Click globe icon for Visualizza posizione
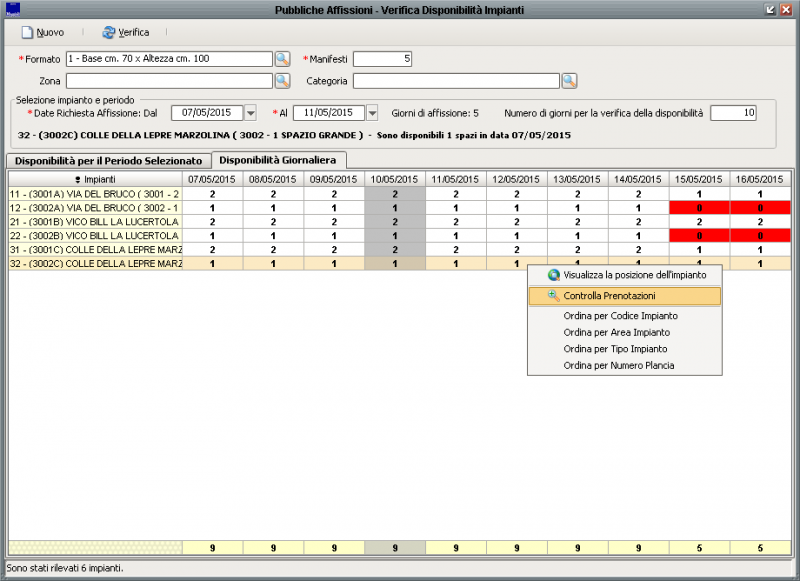 click(x=553, y=274)
